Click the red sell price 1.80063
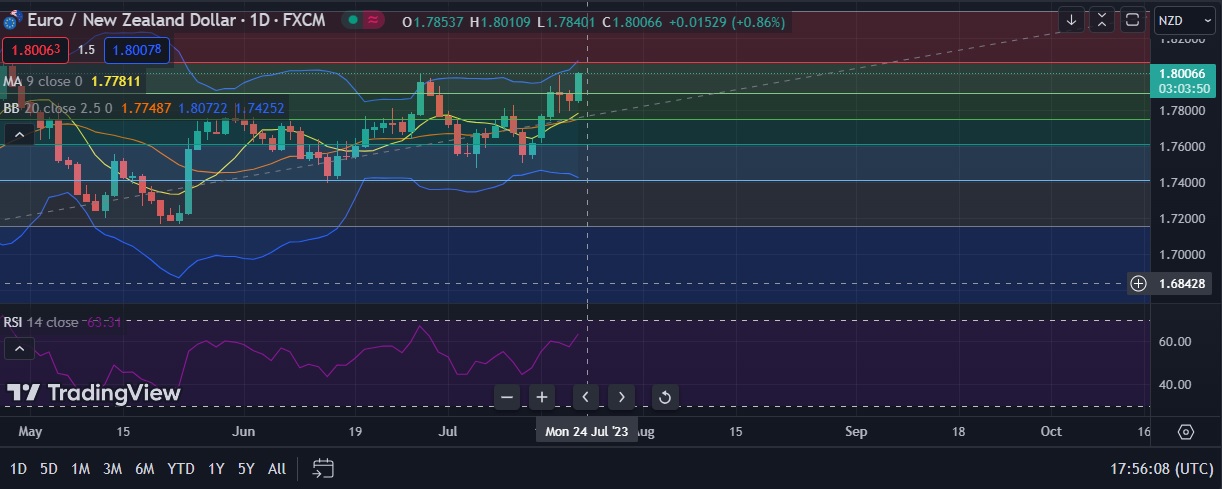This screenshot has height=489, width=1222. point(35,49)
